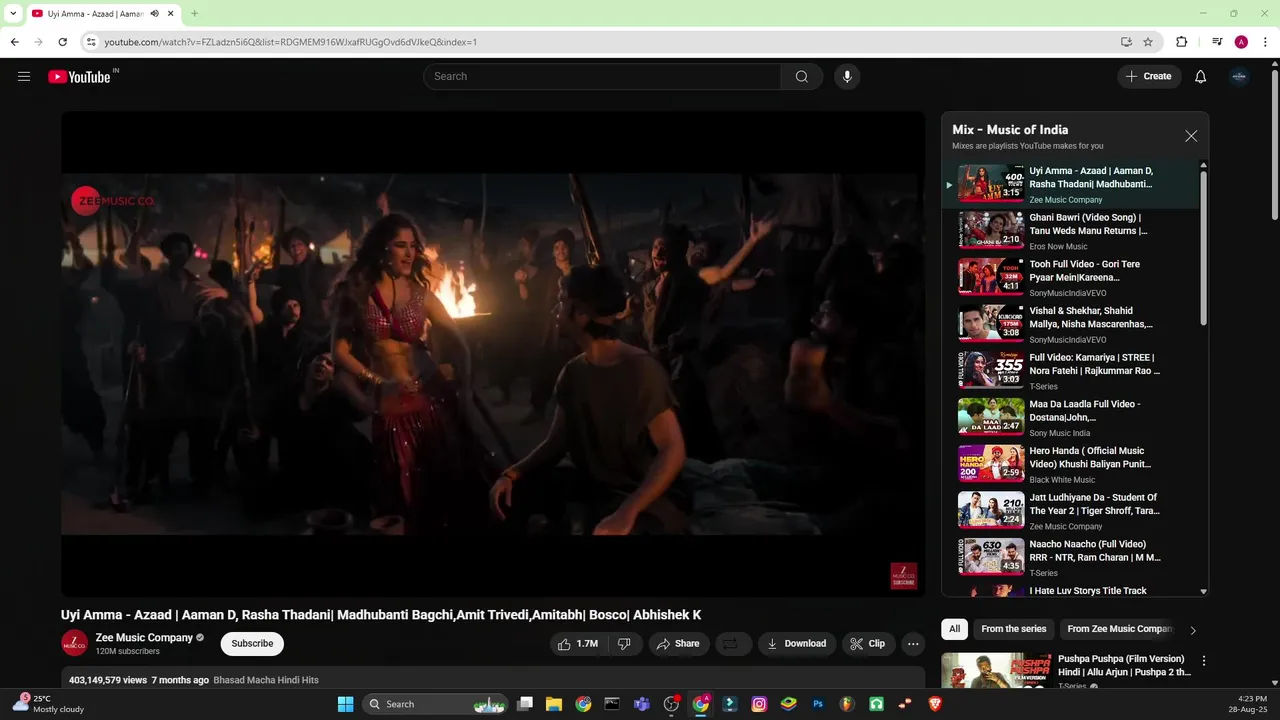Dislike the video with thumbs-down

coord(624,644)
